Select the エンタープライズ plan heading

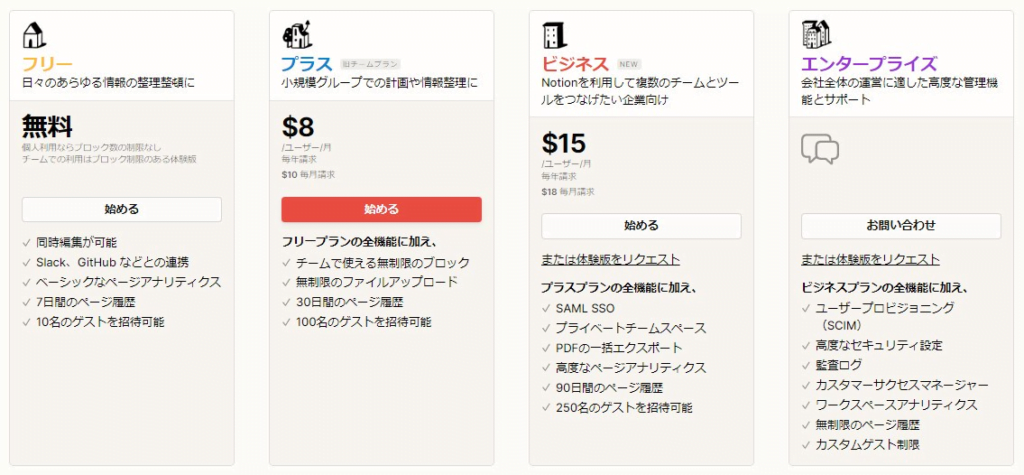tap(869, 64)
